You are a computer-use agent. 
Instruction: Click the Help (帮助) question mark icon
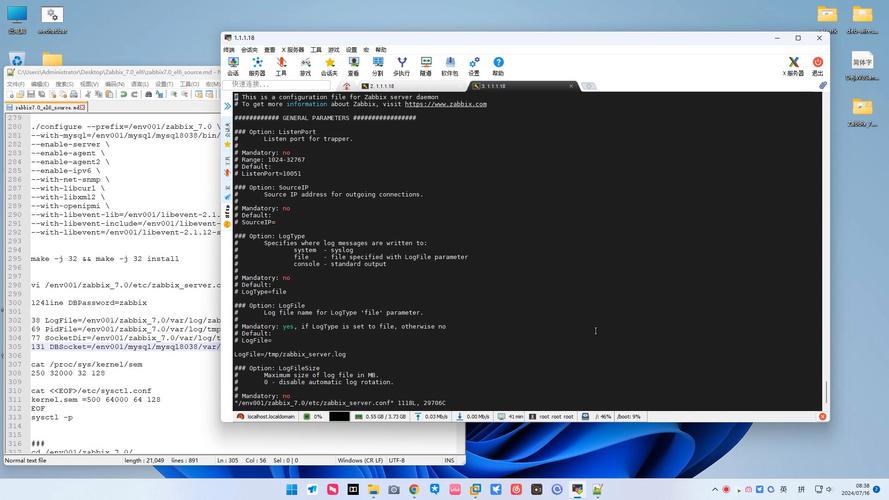click(x=498, y=66)
